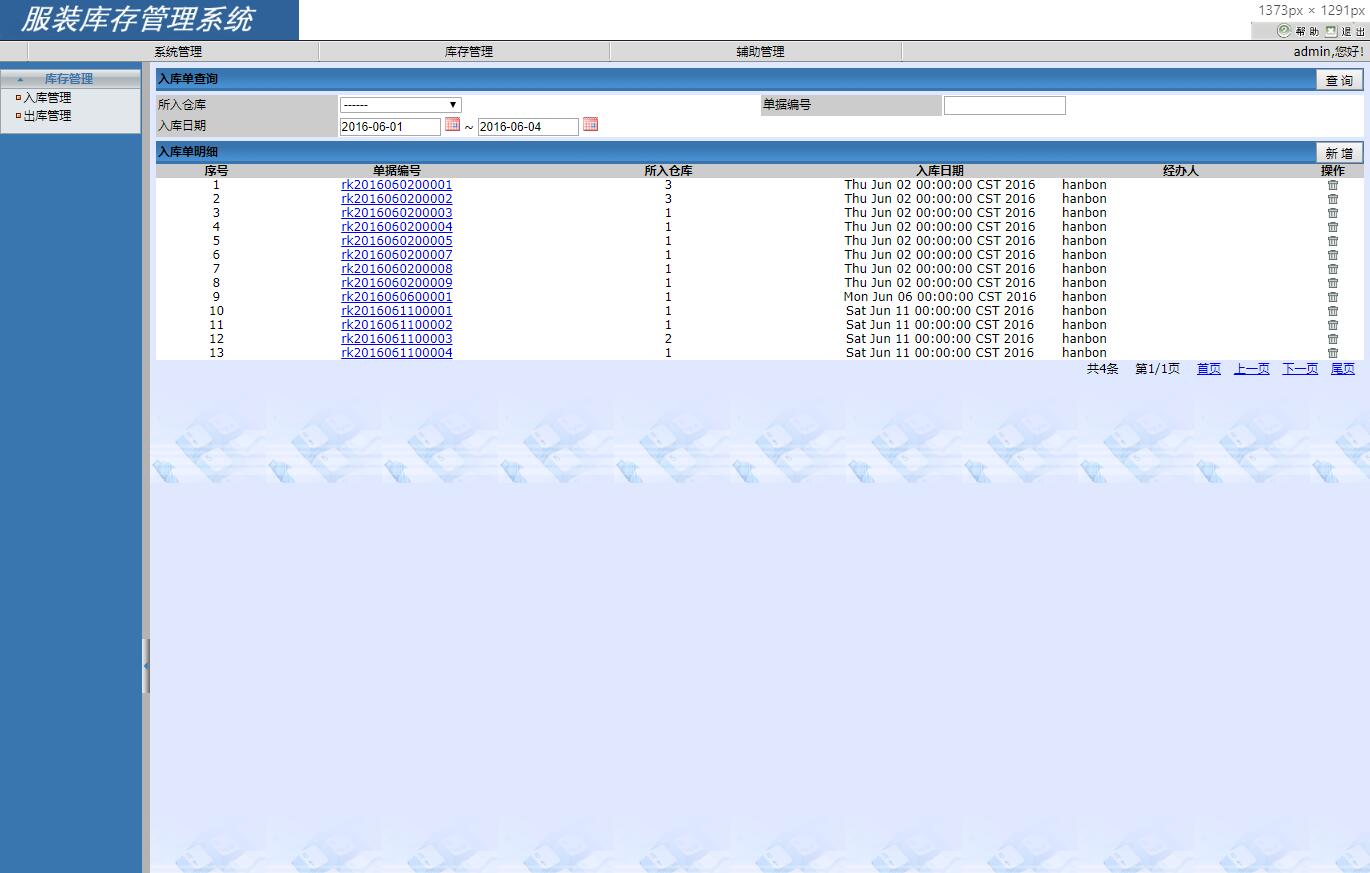Open the end date calendar picker
Screen dimensions: 1370x873
590,125
